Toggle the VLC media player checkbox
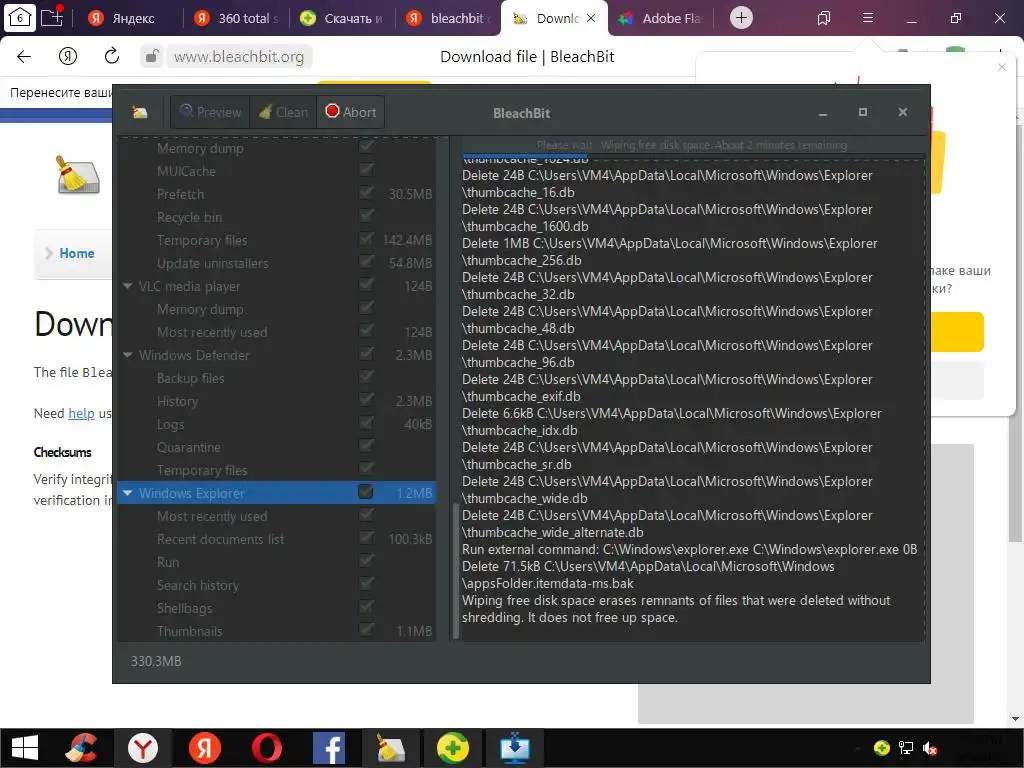 (366, 285)
